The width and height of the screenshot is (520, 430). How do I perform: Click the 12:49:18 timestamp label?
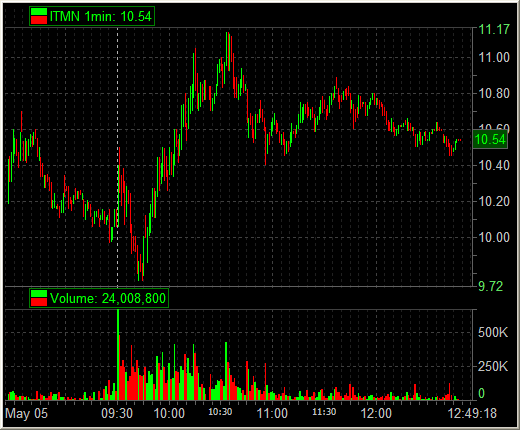(472, 414)
